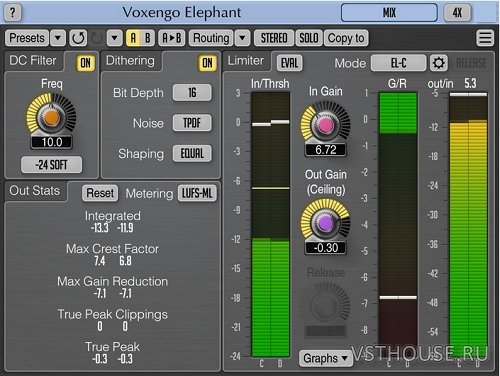Expand the Presets dropdown arrow
This screenshot has height=376, width=500.
pos(58,38)
